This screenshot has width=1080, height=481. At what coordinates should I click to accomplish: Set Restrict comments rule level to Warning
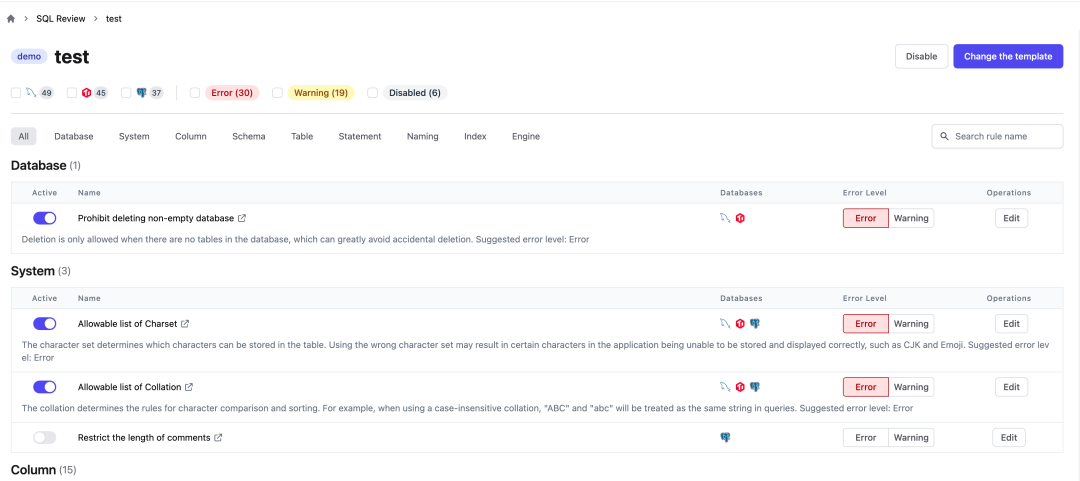coord(911,438)
